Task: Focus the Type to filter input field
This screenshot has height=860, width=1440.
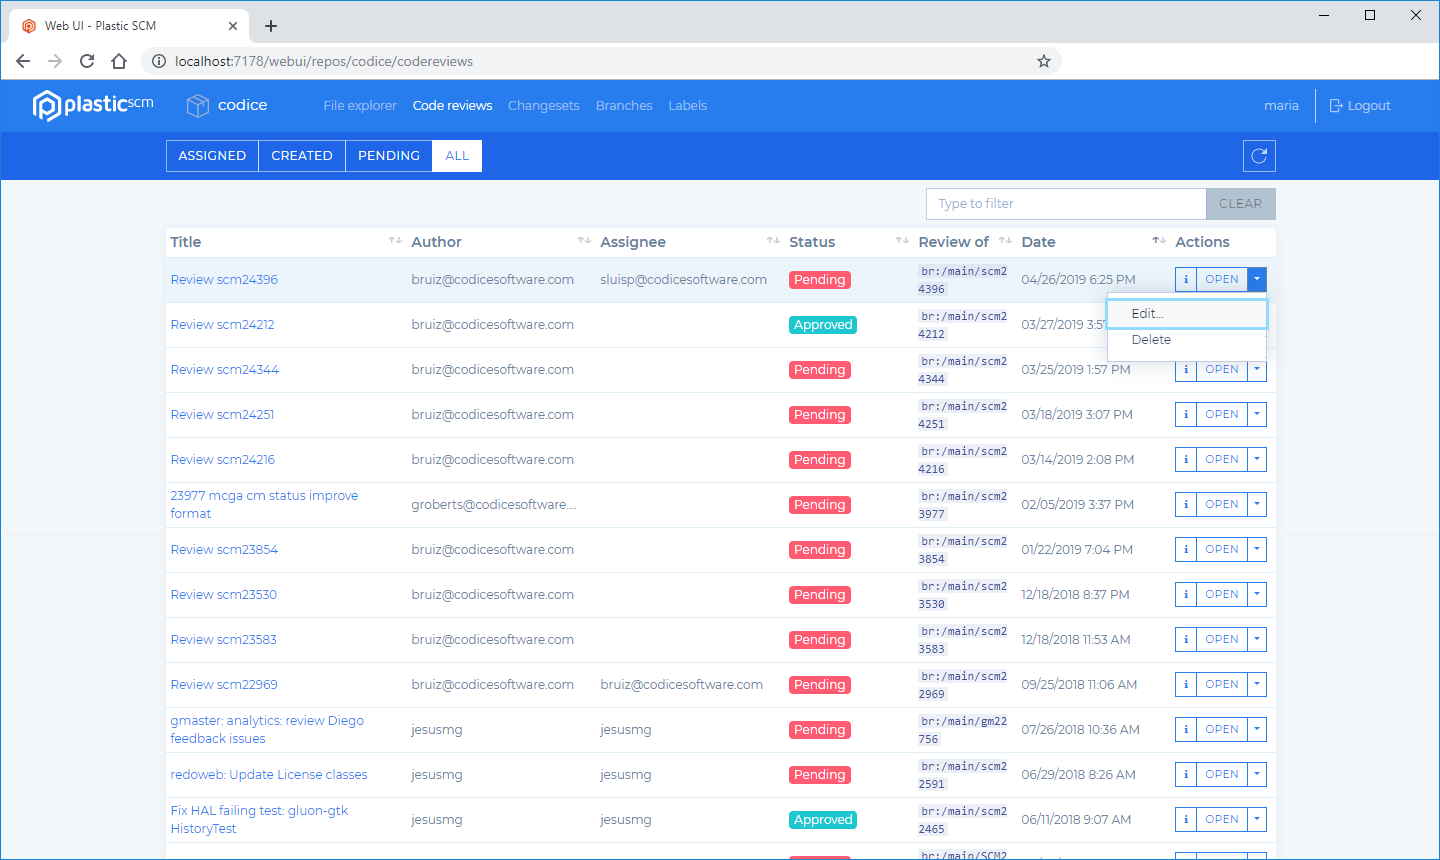Action: pyautogui.click(x=1066, y=204)
